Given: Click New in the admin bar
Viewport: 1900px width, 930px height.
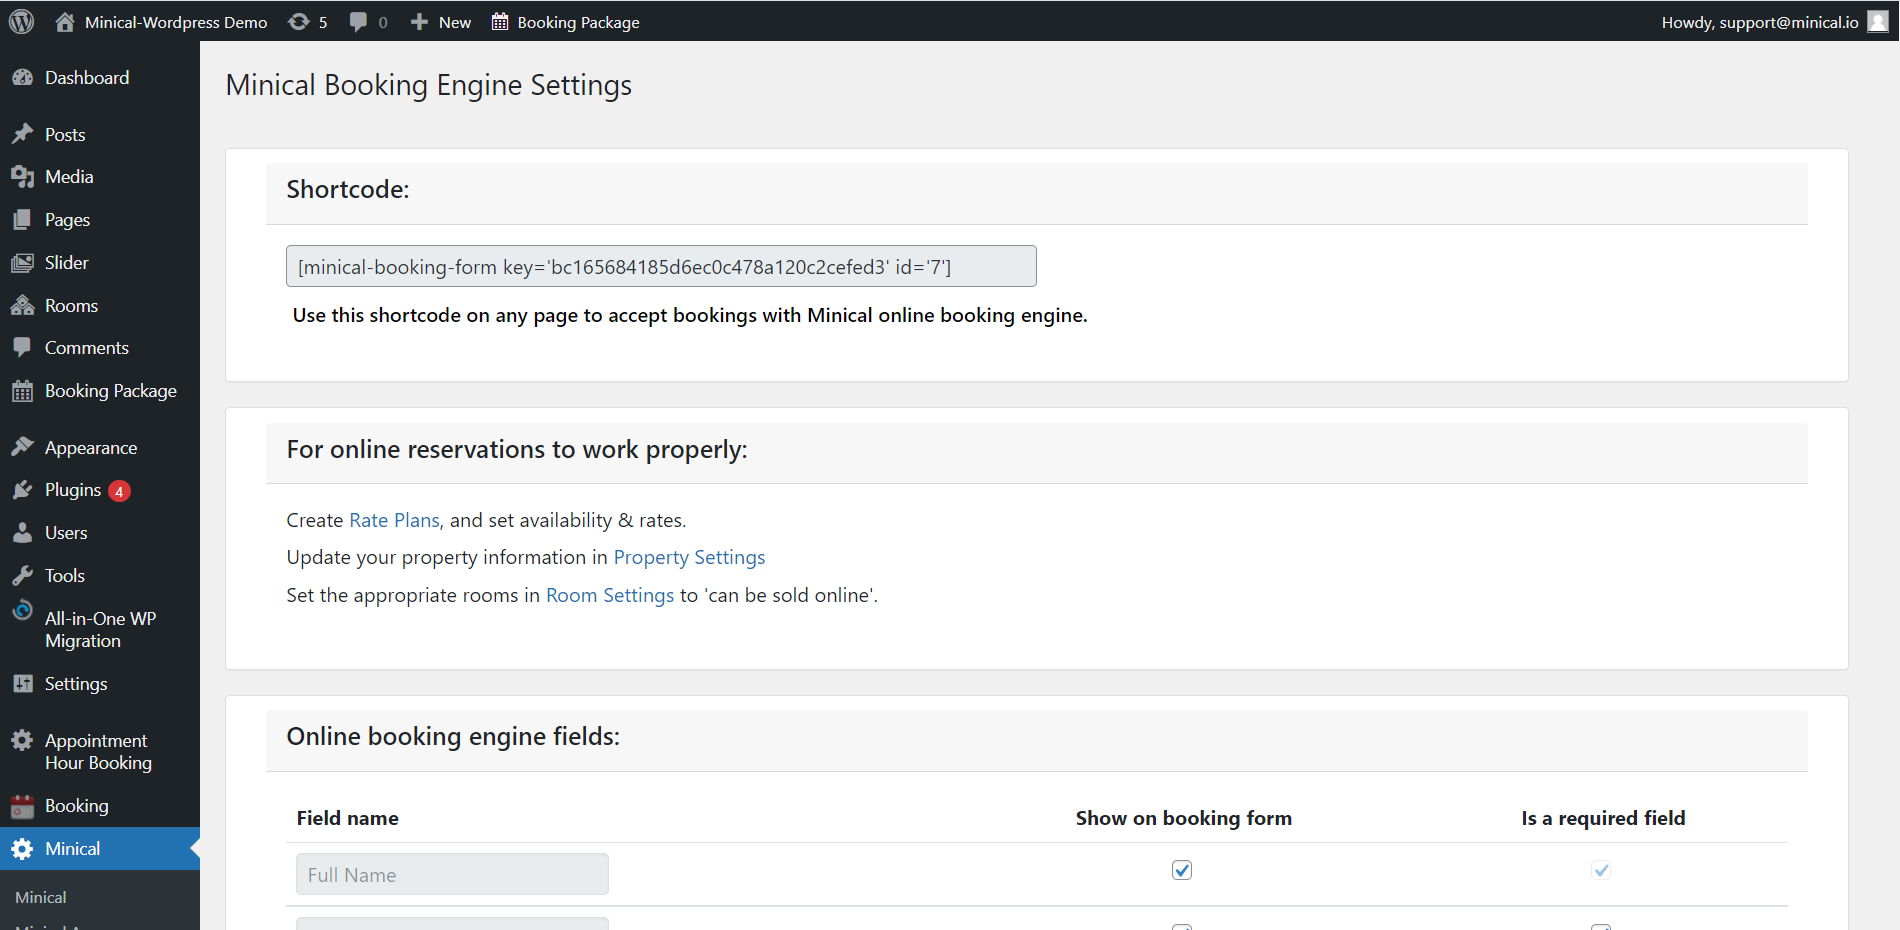Looking at the screenshot, I should tap(455, 22).
